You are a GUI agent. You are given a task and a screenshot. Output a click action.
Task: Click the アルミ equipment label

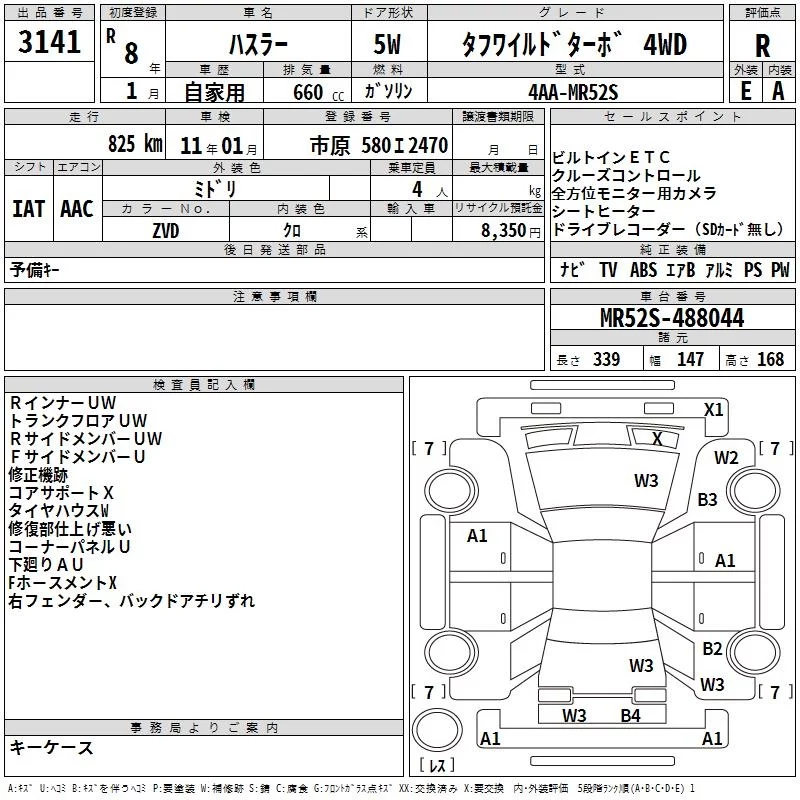(x=719, y=270)
